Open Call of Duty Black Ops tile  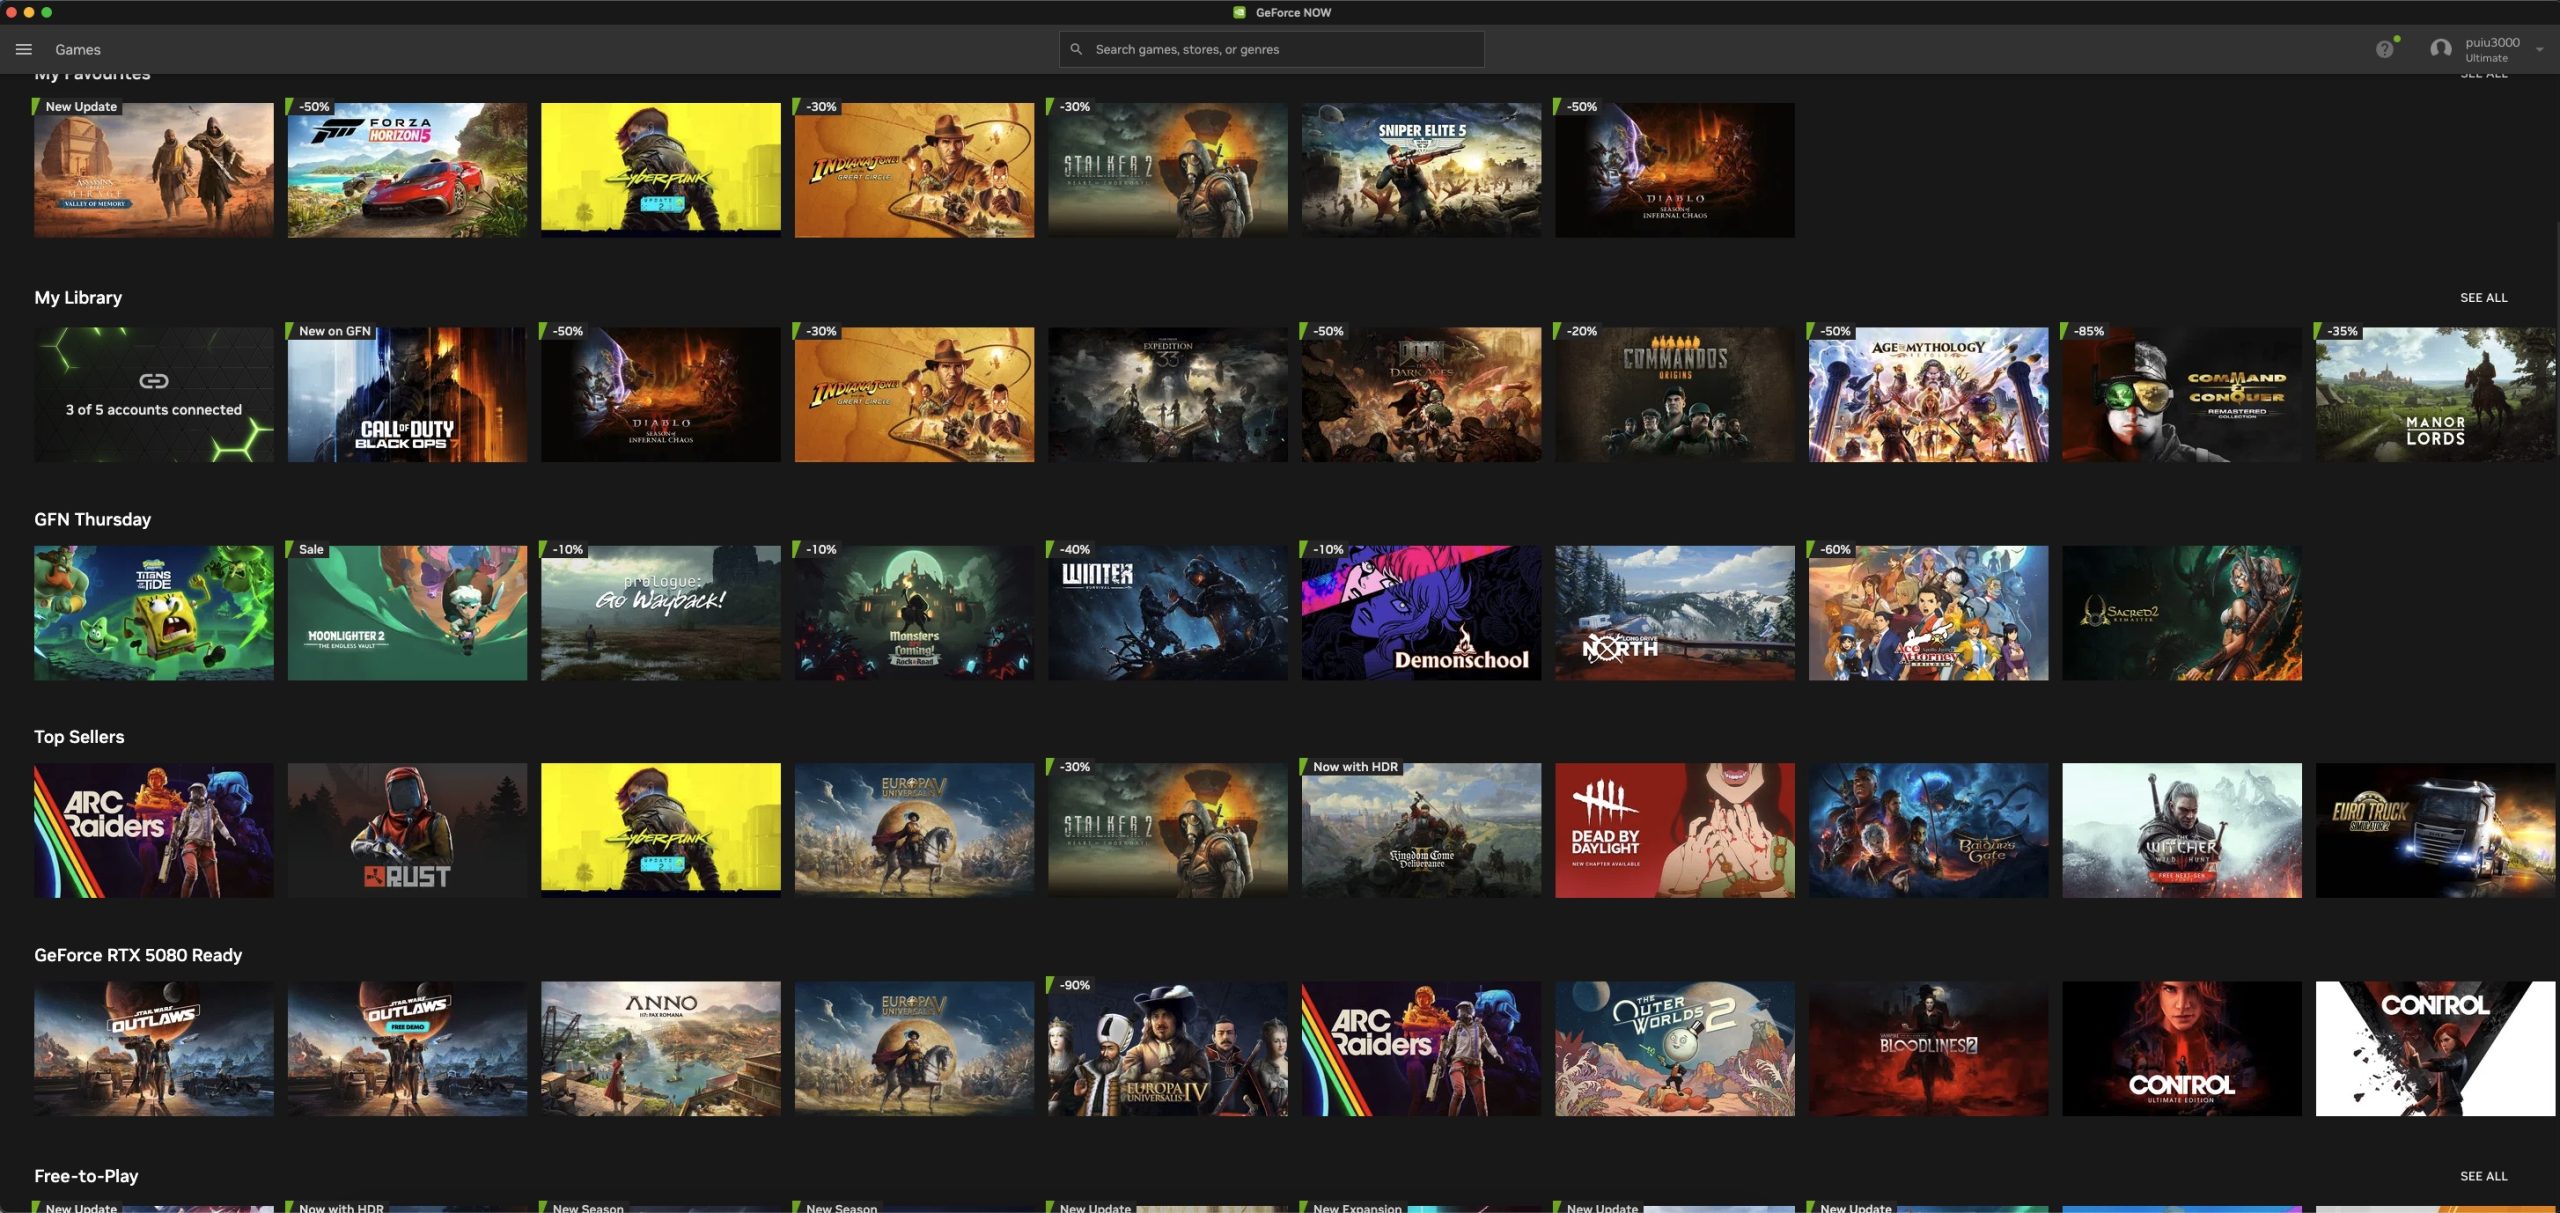(x=407, y=395)
